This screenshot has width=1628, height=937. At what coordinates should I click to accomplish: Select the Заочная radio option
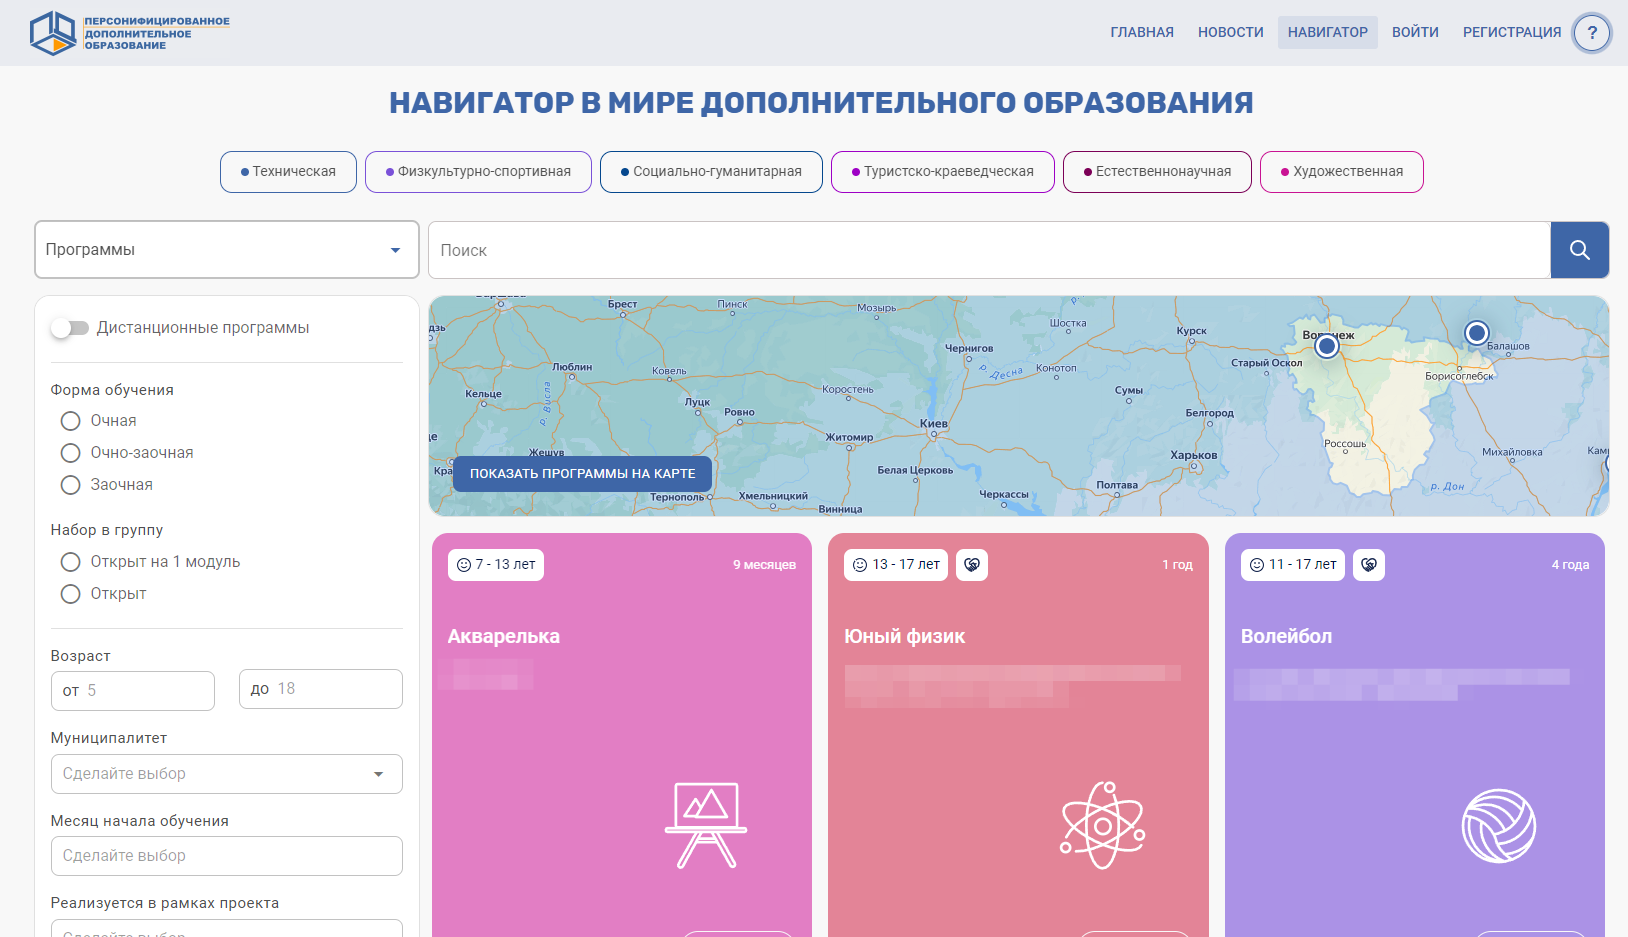pos(71,485)
